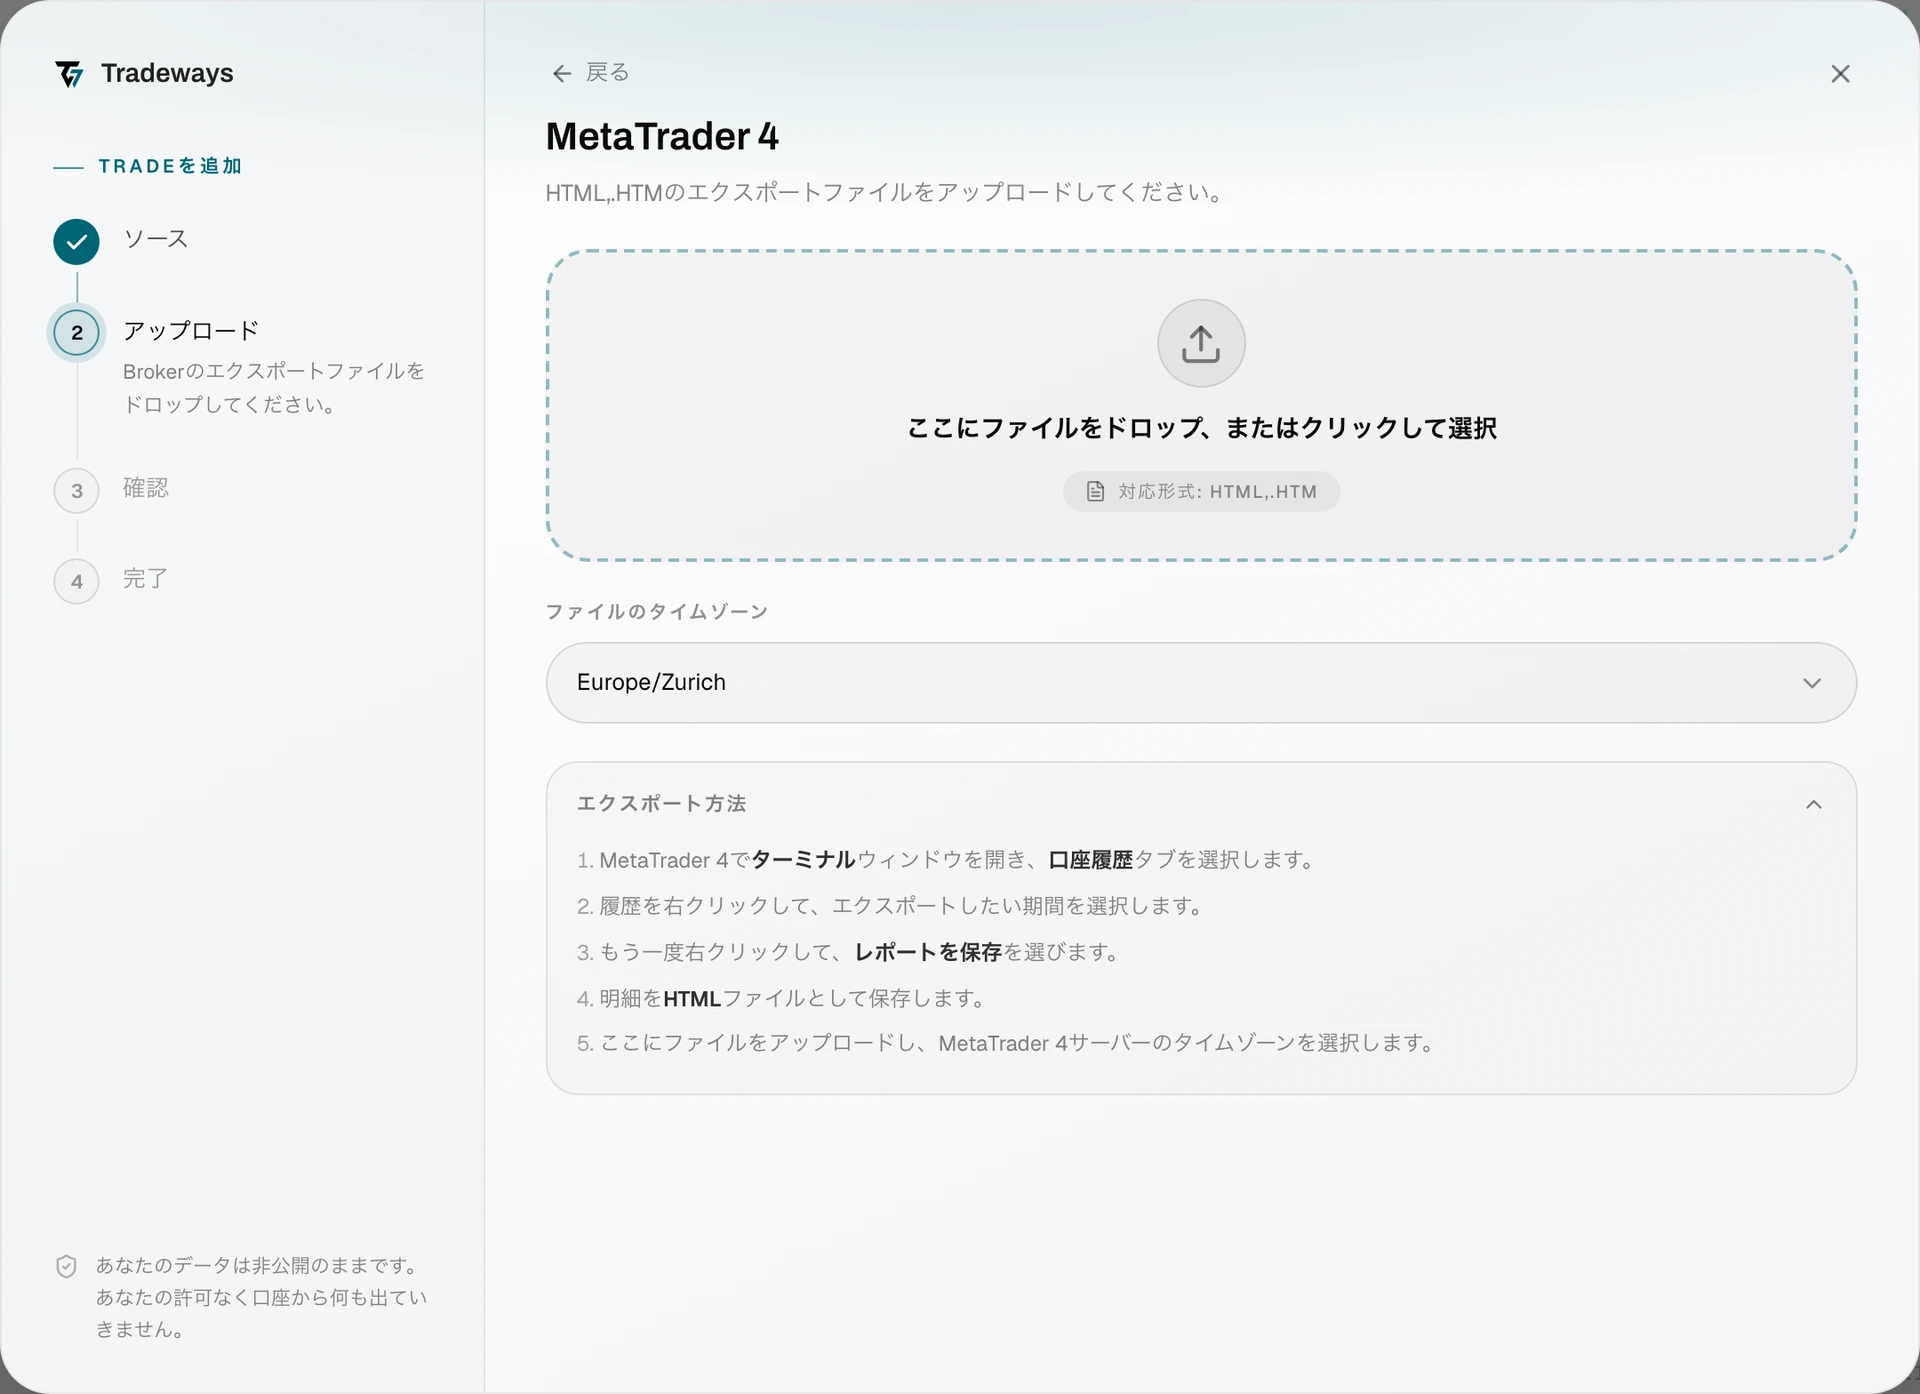Click the TRADEを追加 section title
This screenshot has width=1920, height=1394.
click(x=170, y=166)
